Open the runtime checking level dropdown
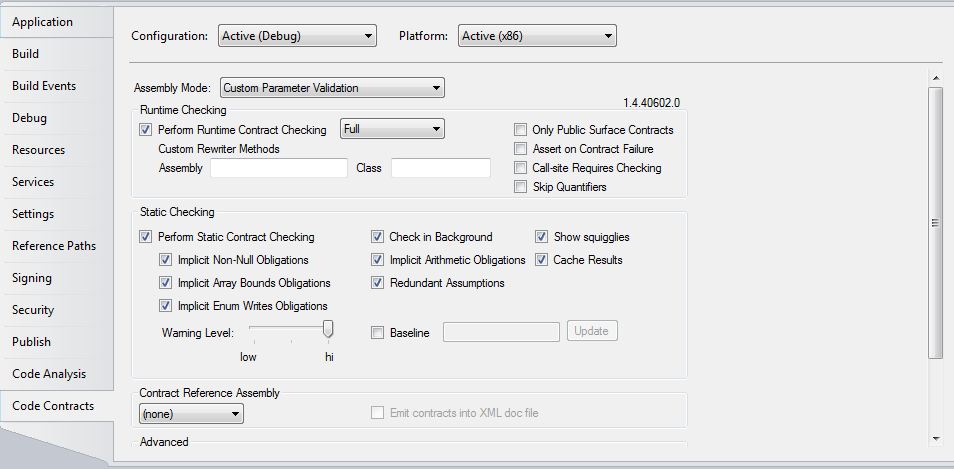 (x=392, y=129)
